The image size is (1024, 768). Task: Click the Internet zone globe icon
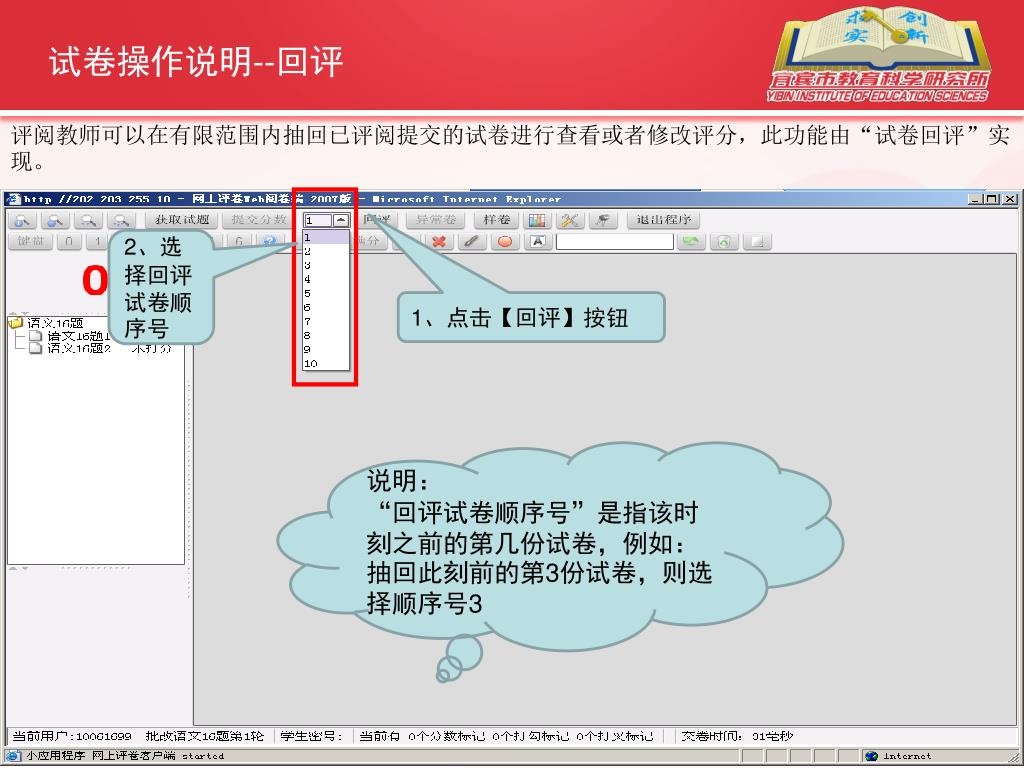pyautogui.click(x=871, y=756)
